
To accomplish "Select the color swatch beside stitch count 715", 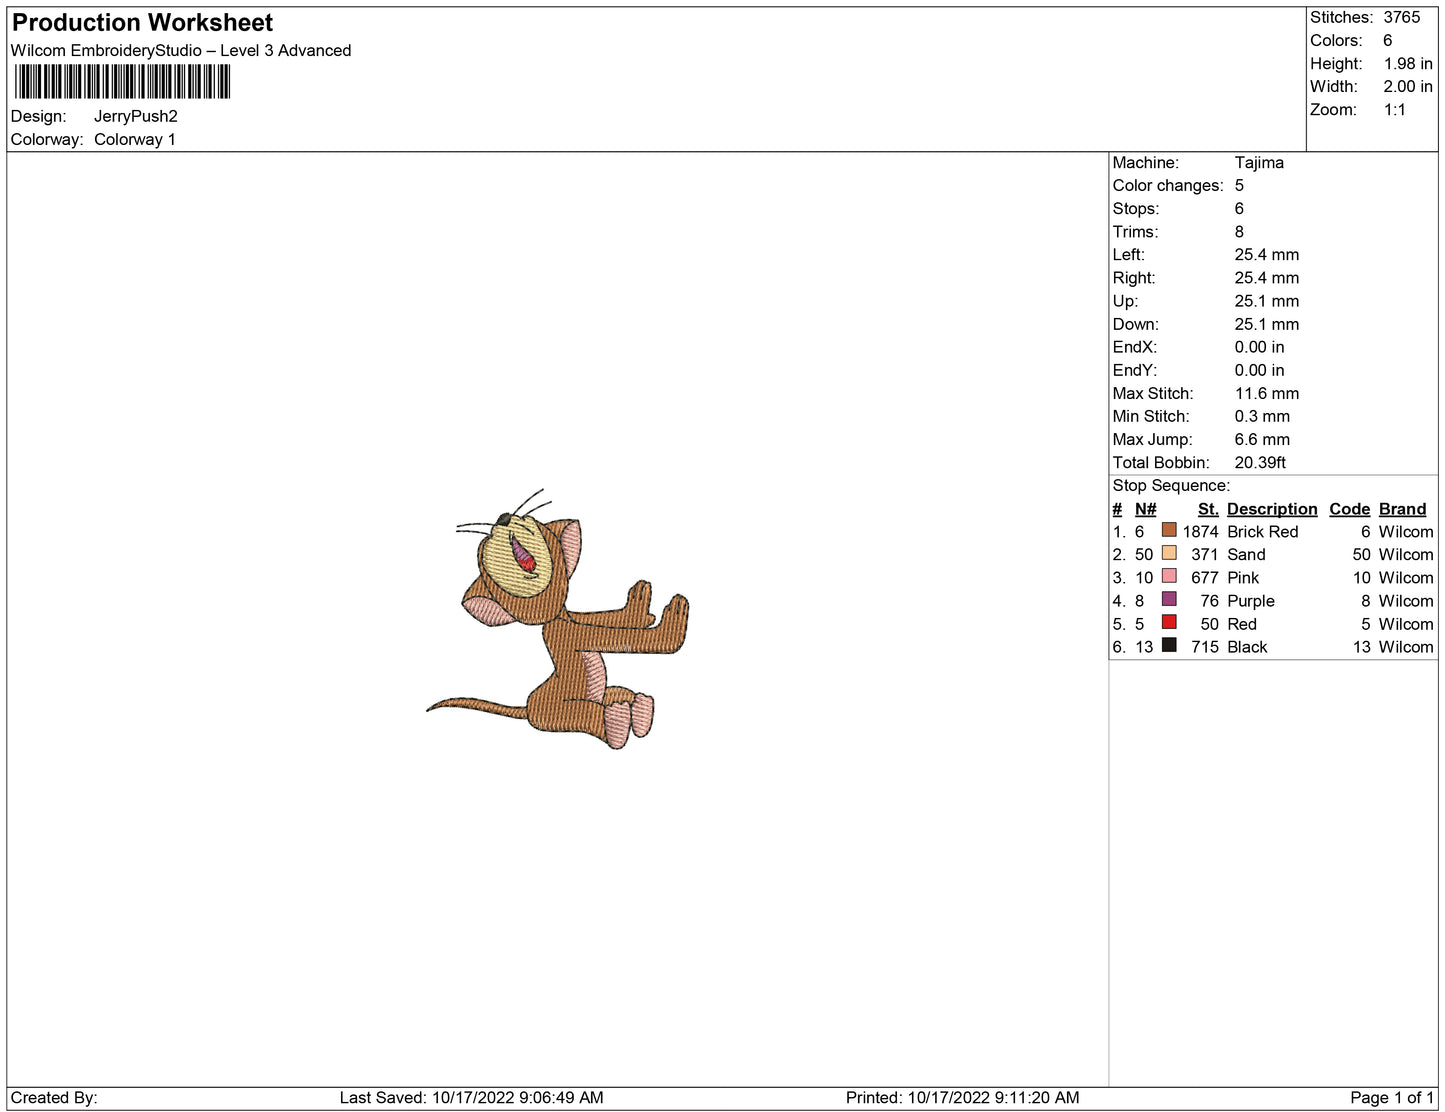I will click(x=1169, y=645).
